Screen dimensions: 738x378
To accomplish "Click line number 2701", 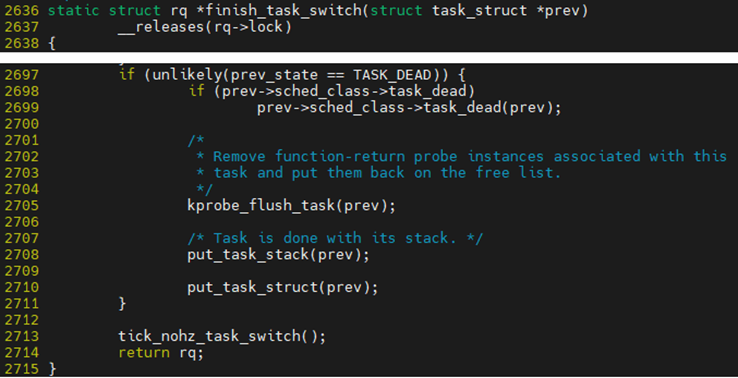I will [22, 140].
